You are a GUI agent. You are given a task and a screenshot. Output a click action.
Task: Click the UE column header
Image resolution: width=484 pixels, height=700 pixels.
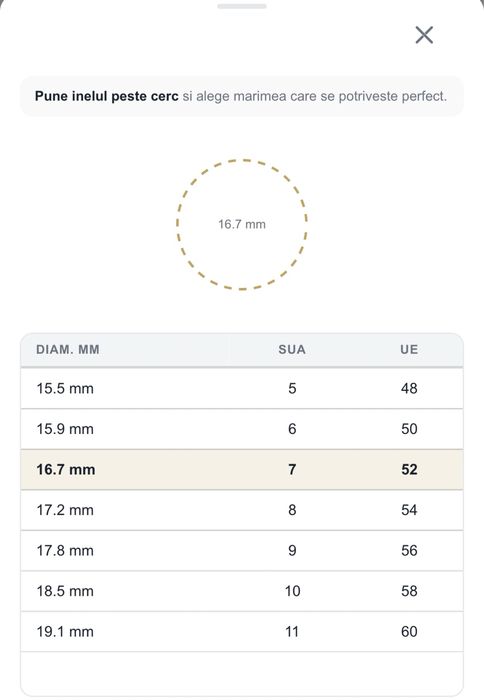[x=409, y=350]
